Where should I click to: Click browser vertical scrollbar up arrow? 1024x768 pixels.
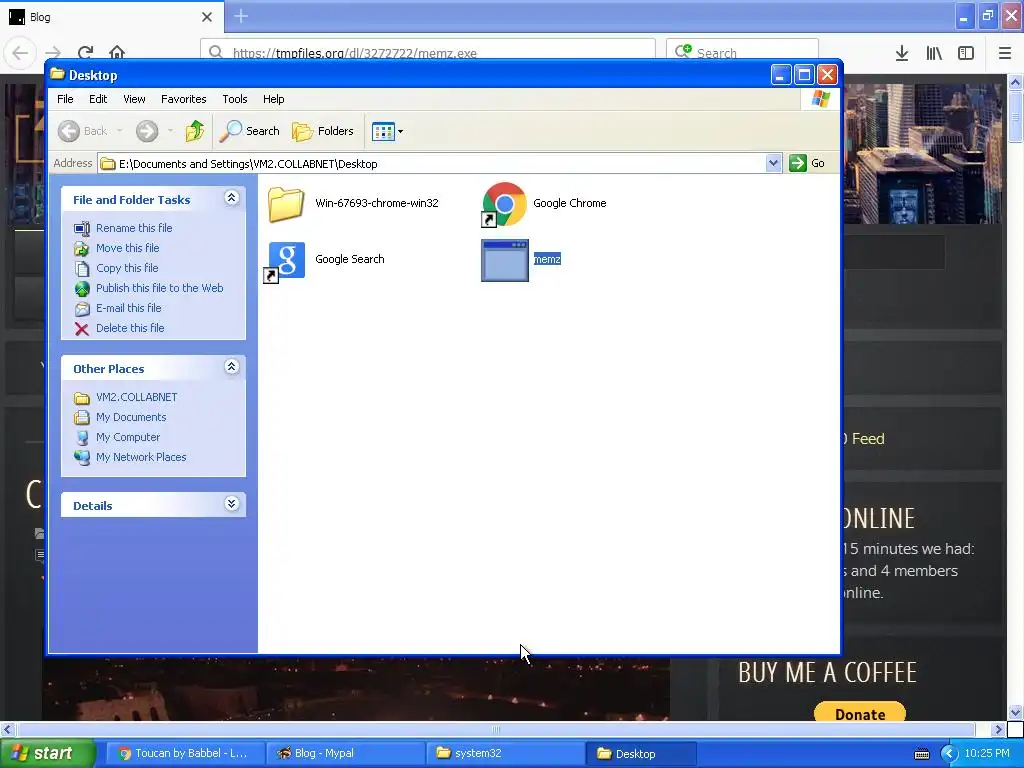pyautogui.click(x=1016, y=82)
